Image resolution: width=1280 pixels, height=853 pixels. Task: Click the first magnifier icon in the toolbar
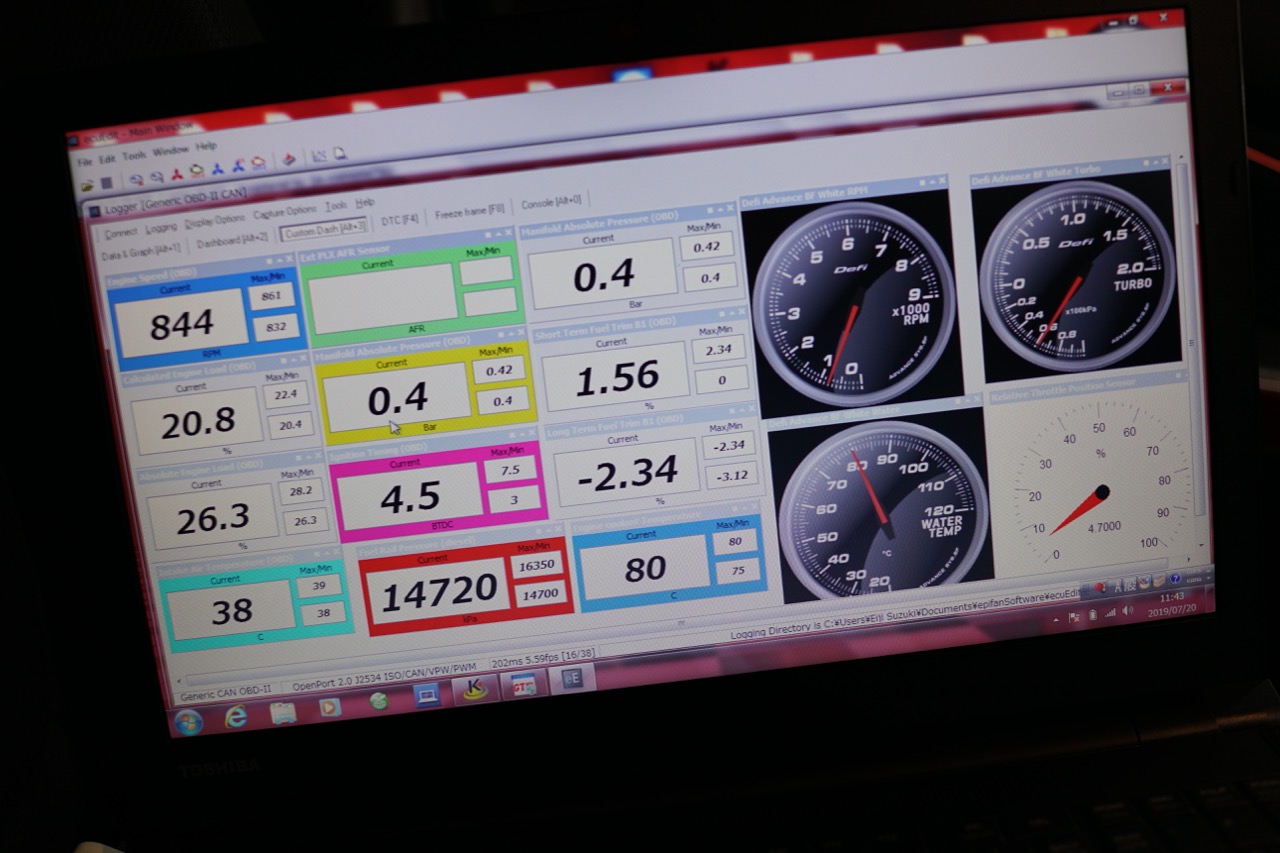(x=136, y=180)
